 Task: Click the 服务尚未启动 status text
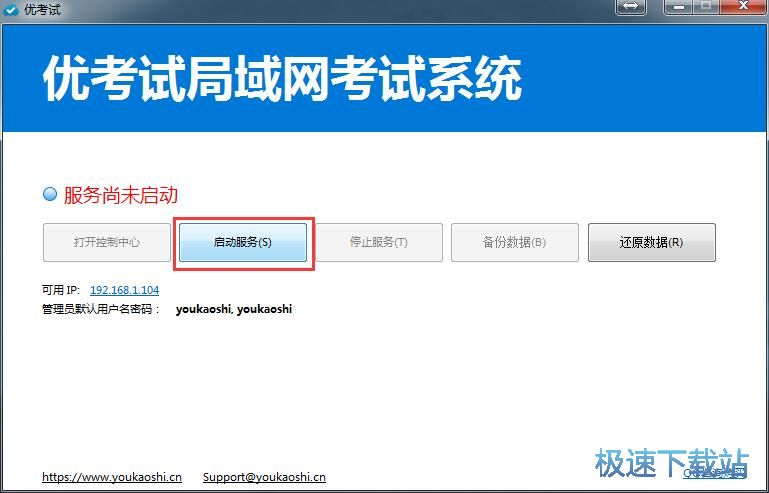click(x=121, y=195)
